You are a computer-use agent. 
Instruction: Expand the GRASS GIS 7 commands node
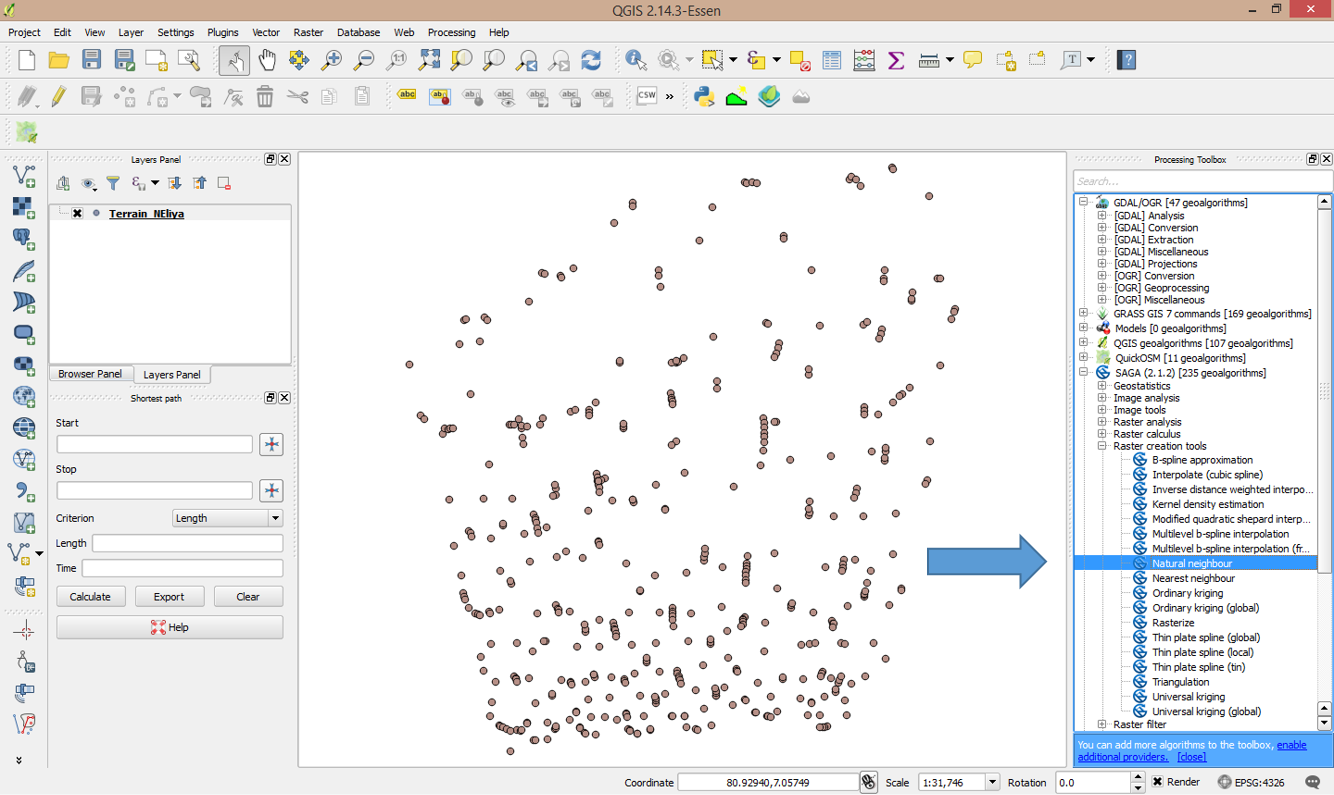[x=1083, y=313]
